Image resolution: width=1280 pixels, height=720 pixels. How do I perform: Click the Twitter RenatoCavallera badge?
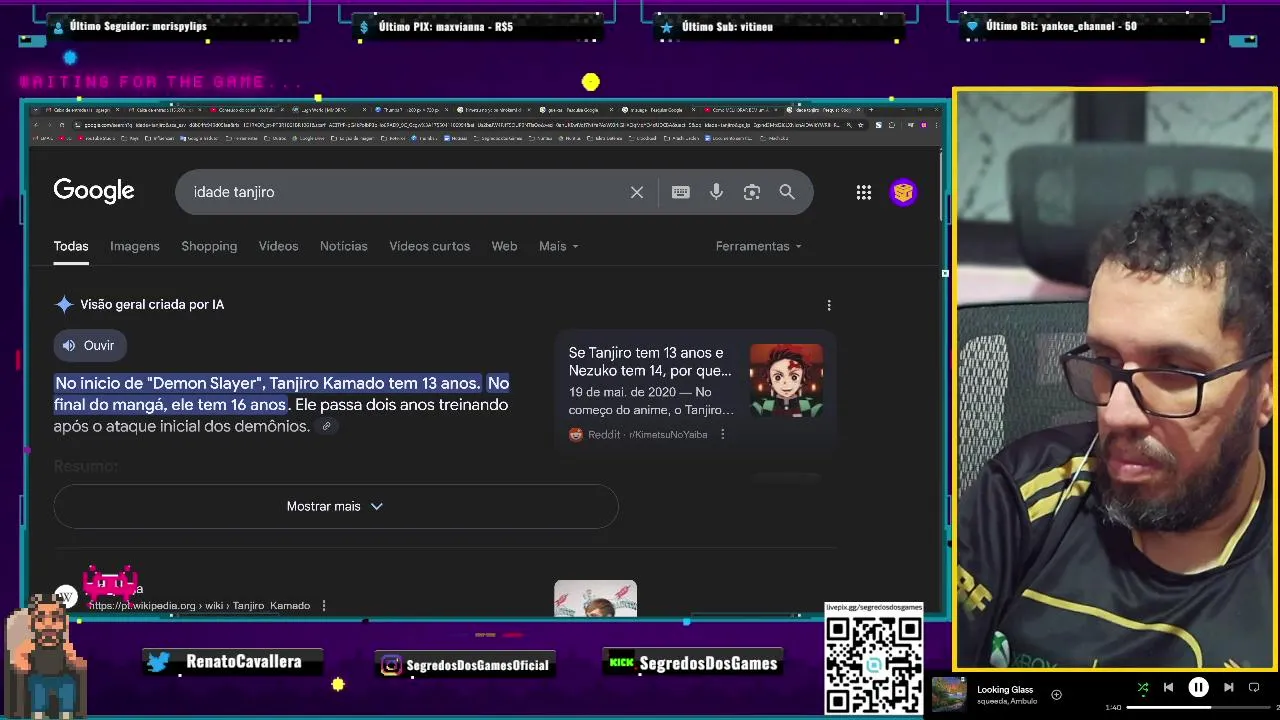coord(234,662)
